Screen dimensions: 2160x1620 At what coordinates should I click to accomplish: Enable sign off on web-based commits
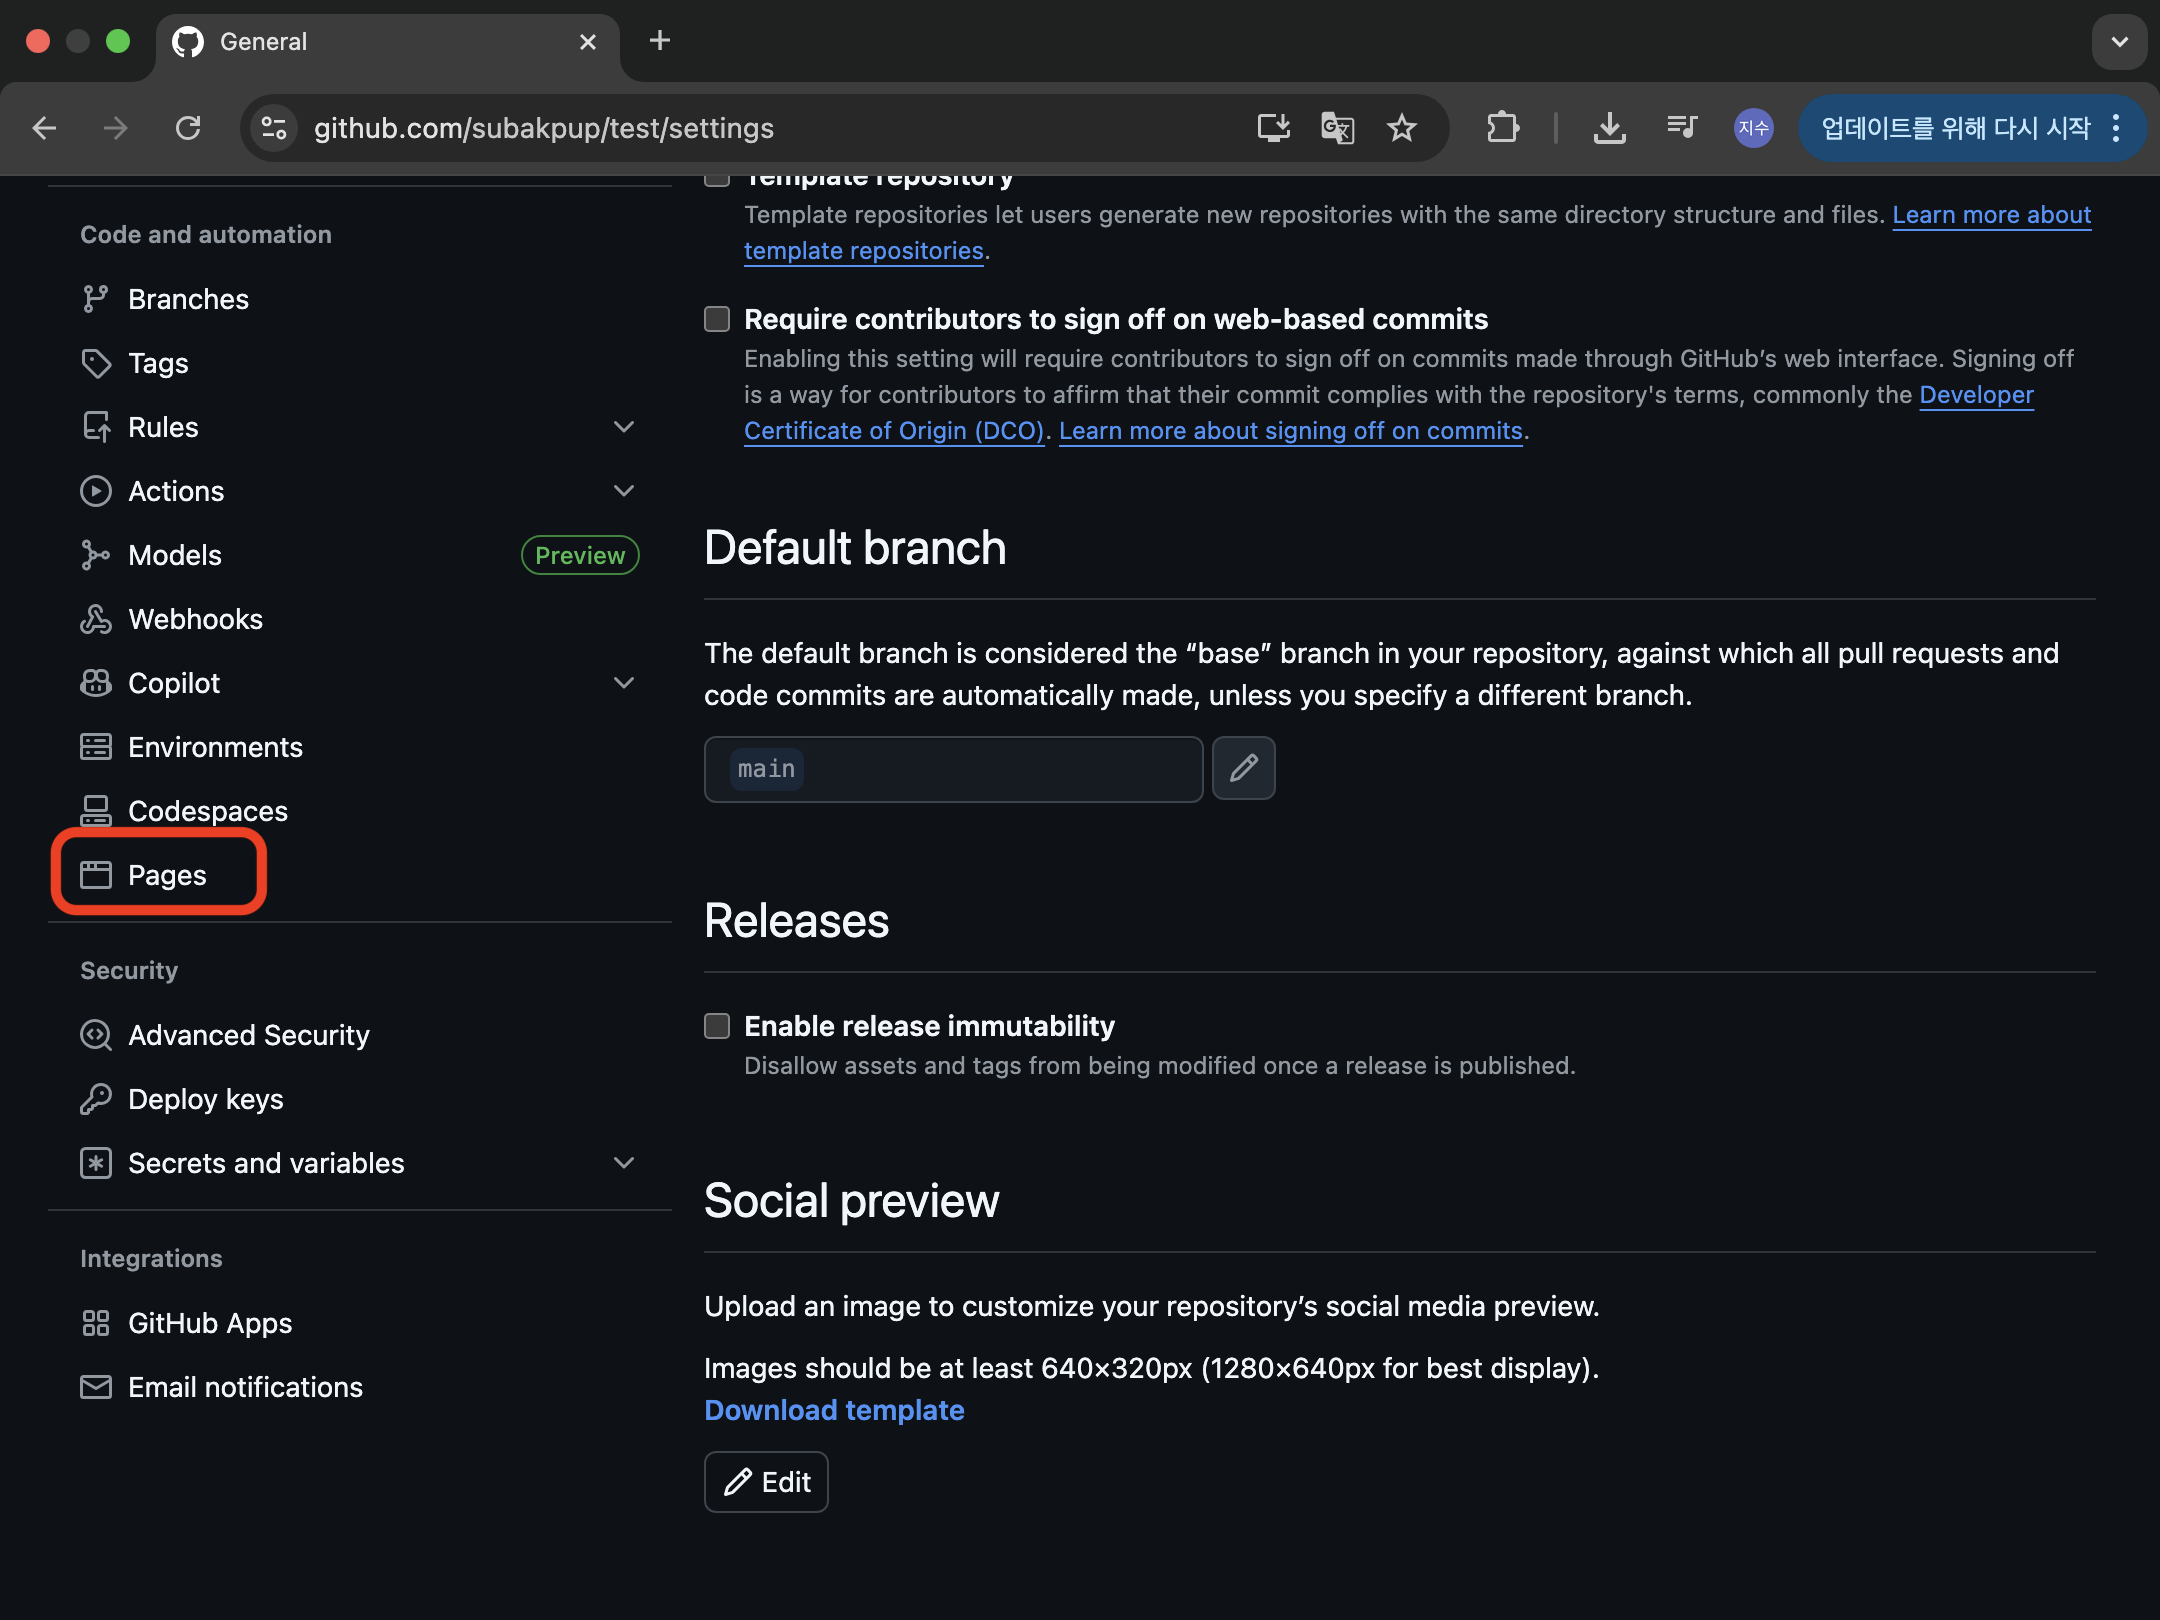pyautogui.click(x=717, y=319)
